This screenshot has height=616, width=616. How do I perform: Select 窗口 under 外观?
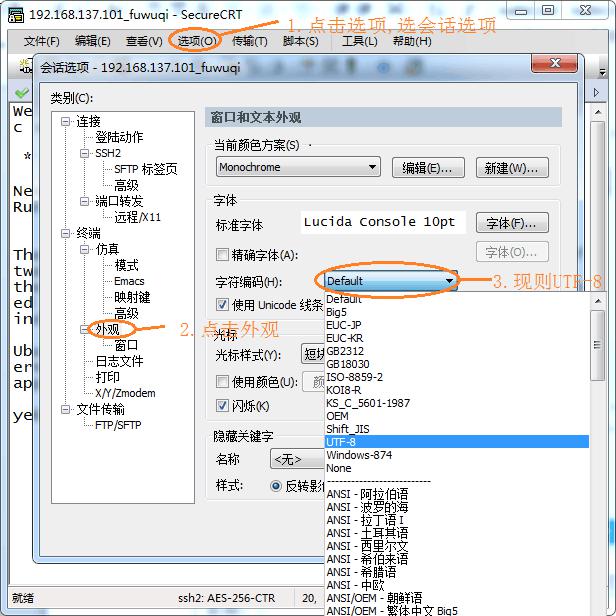click(x=126, y=345)
